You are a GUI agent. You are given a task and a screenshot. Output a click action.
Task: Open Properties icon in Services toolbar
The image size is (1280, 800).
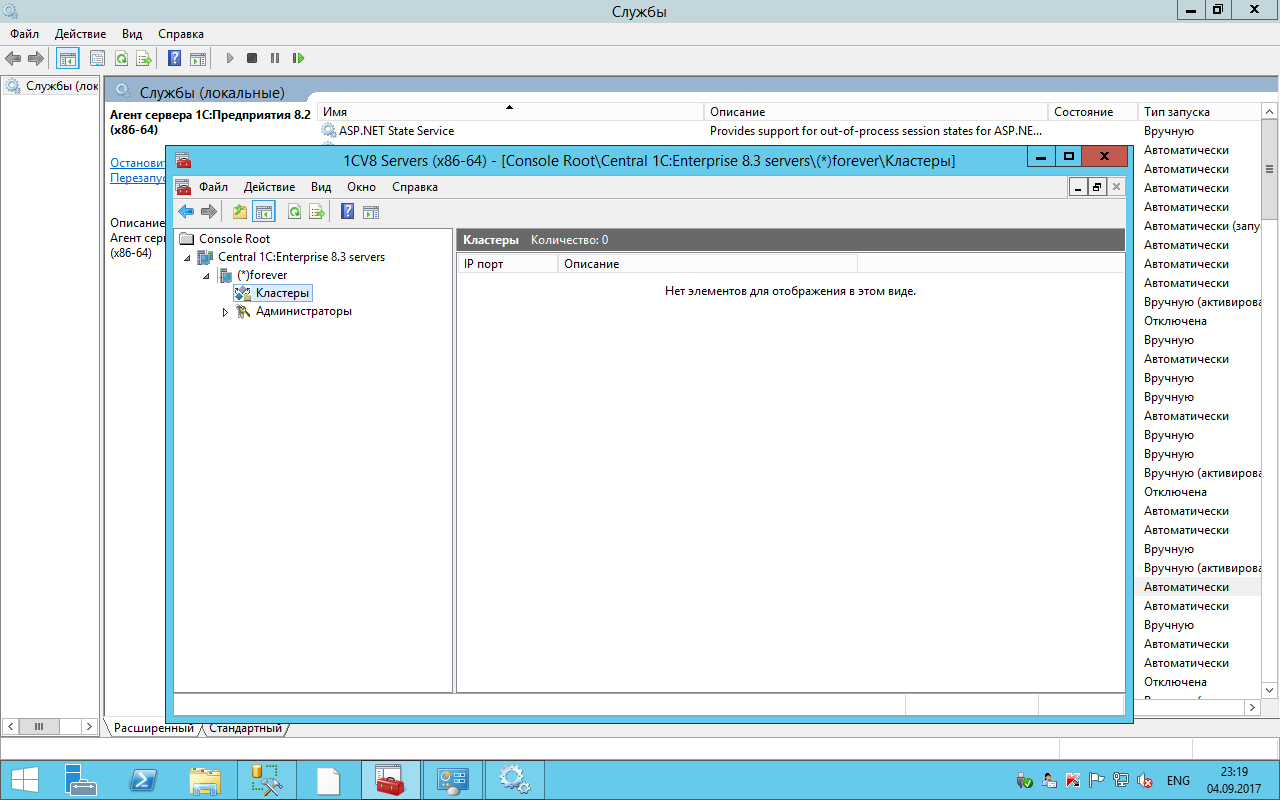click(98, 58)
